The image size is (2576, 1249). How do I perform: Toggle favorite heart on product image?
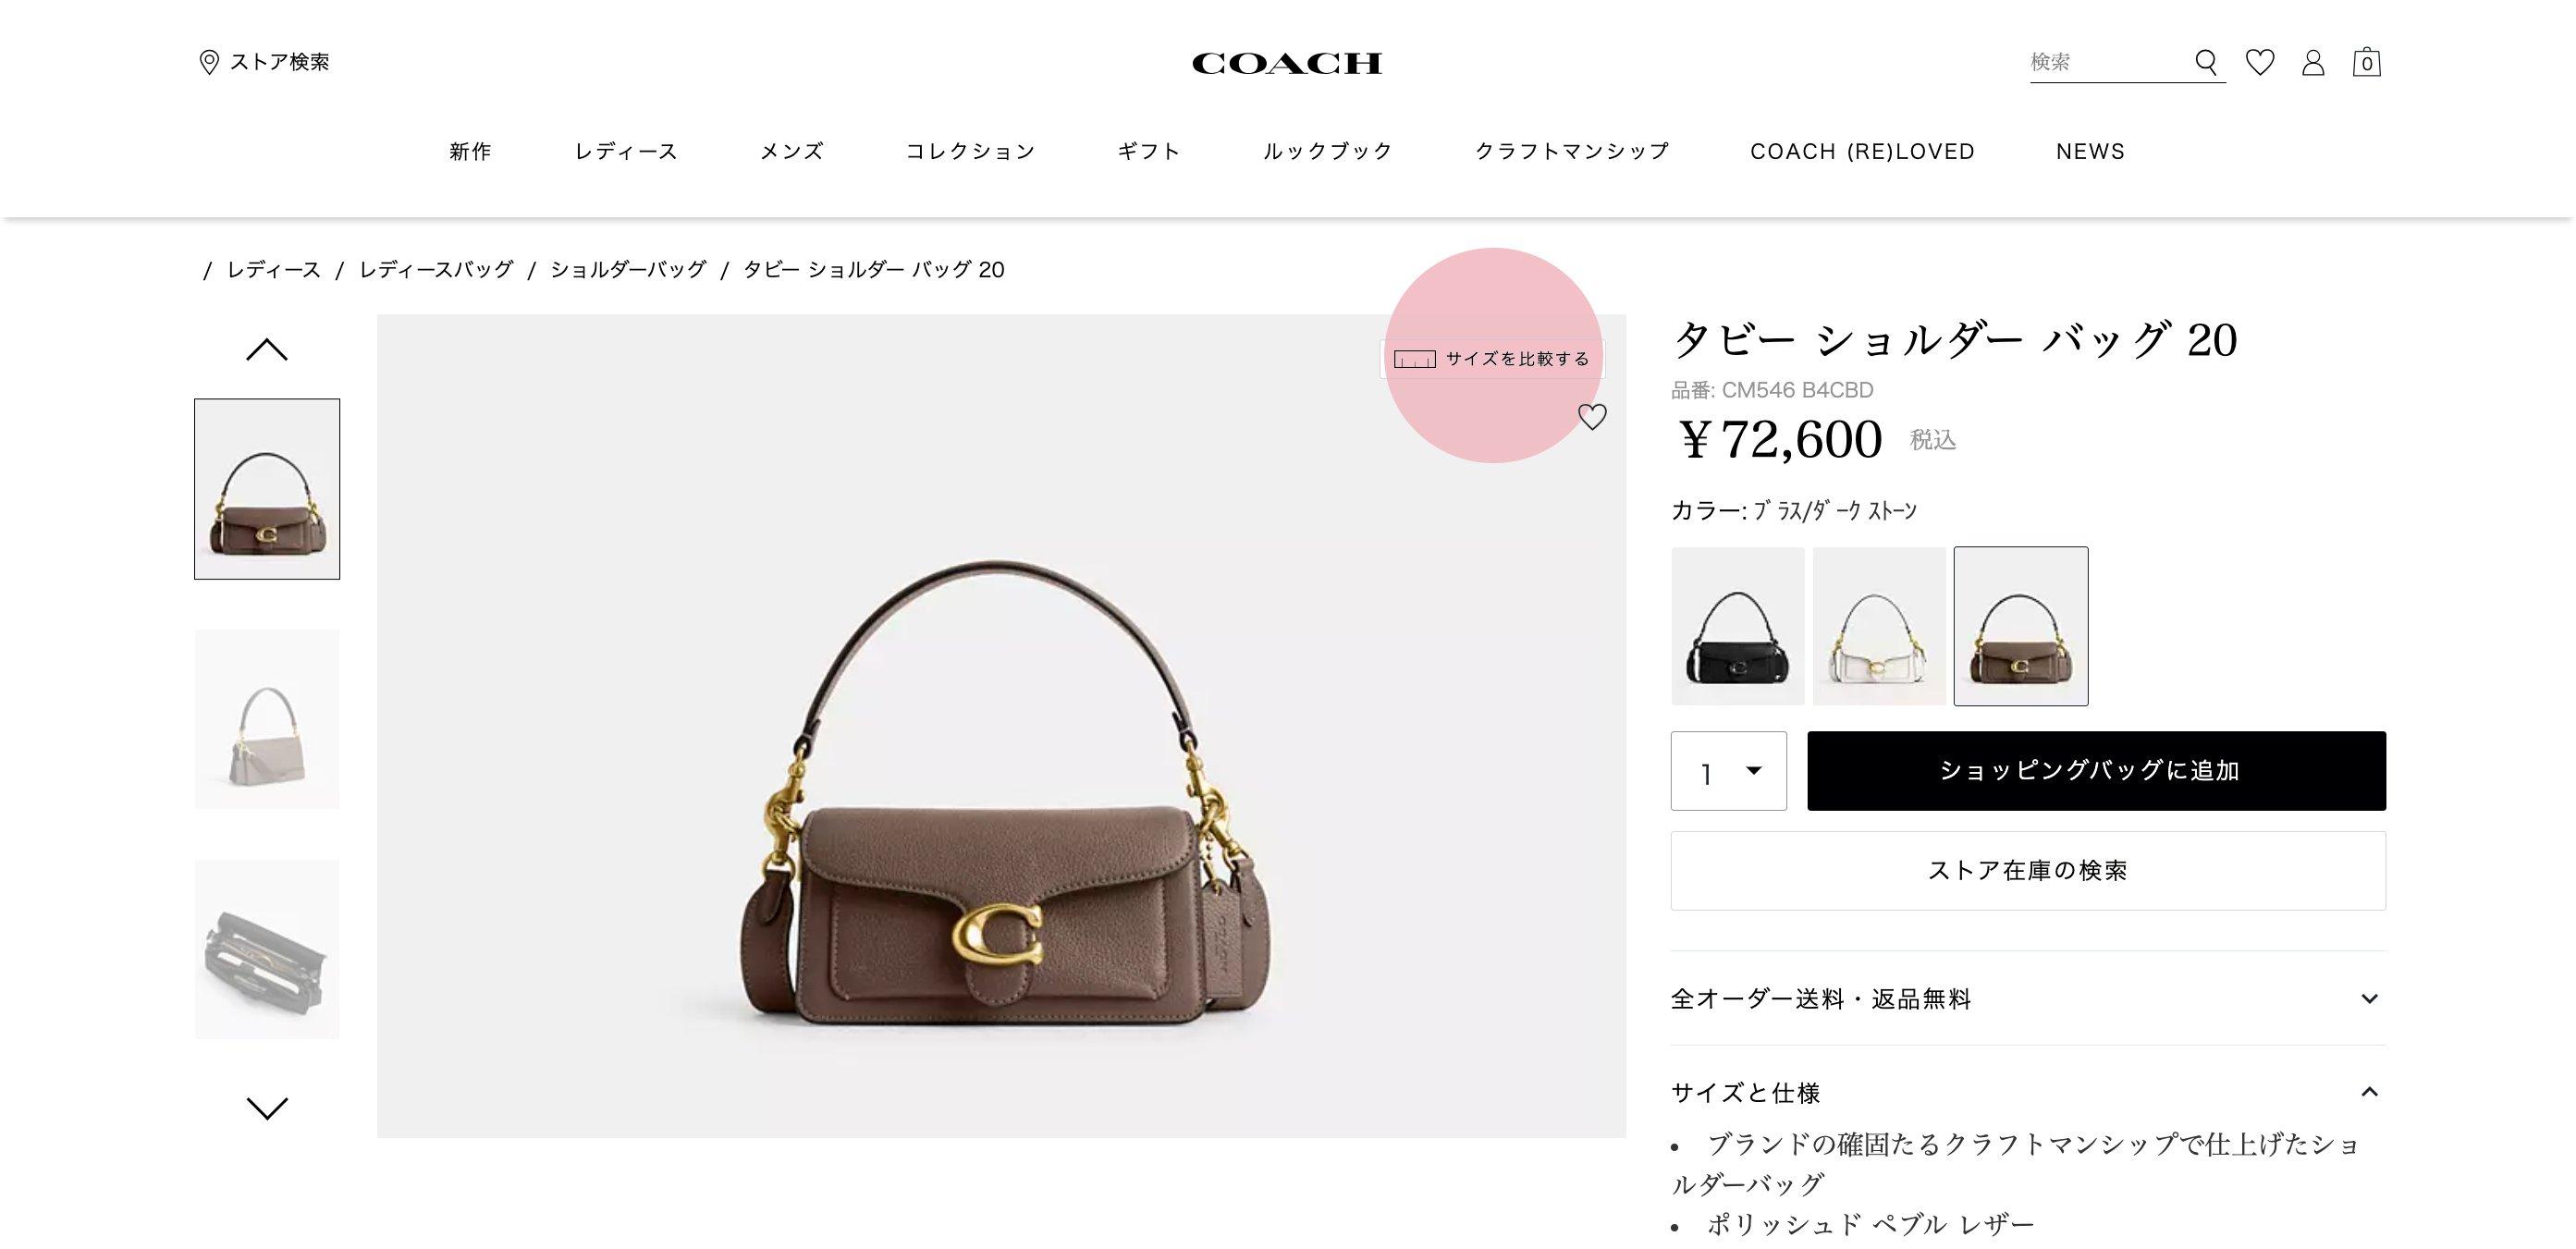coord(1592,416)
